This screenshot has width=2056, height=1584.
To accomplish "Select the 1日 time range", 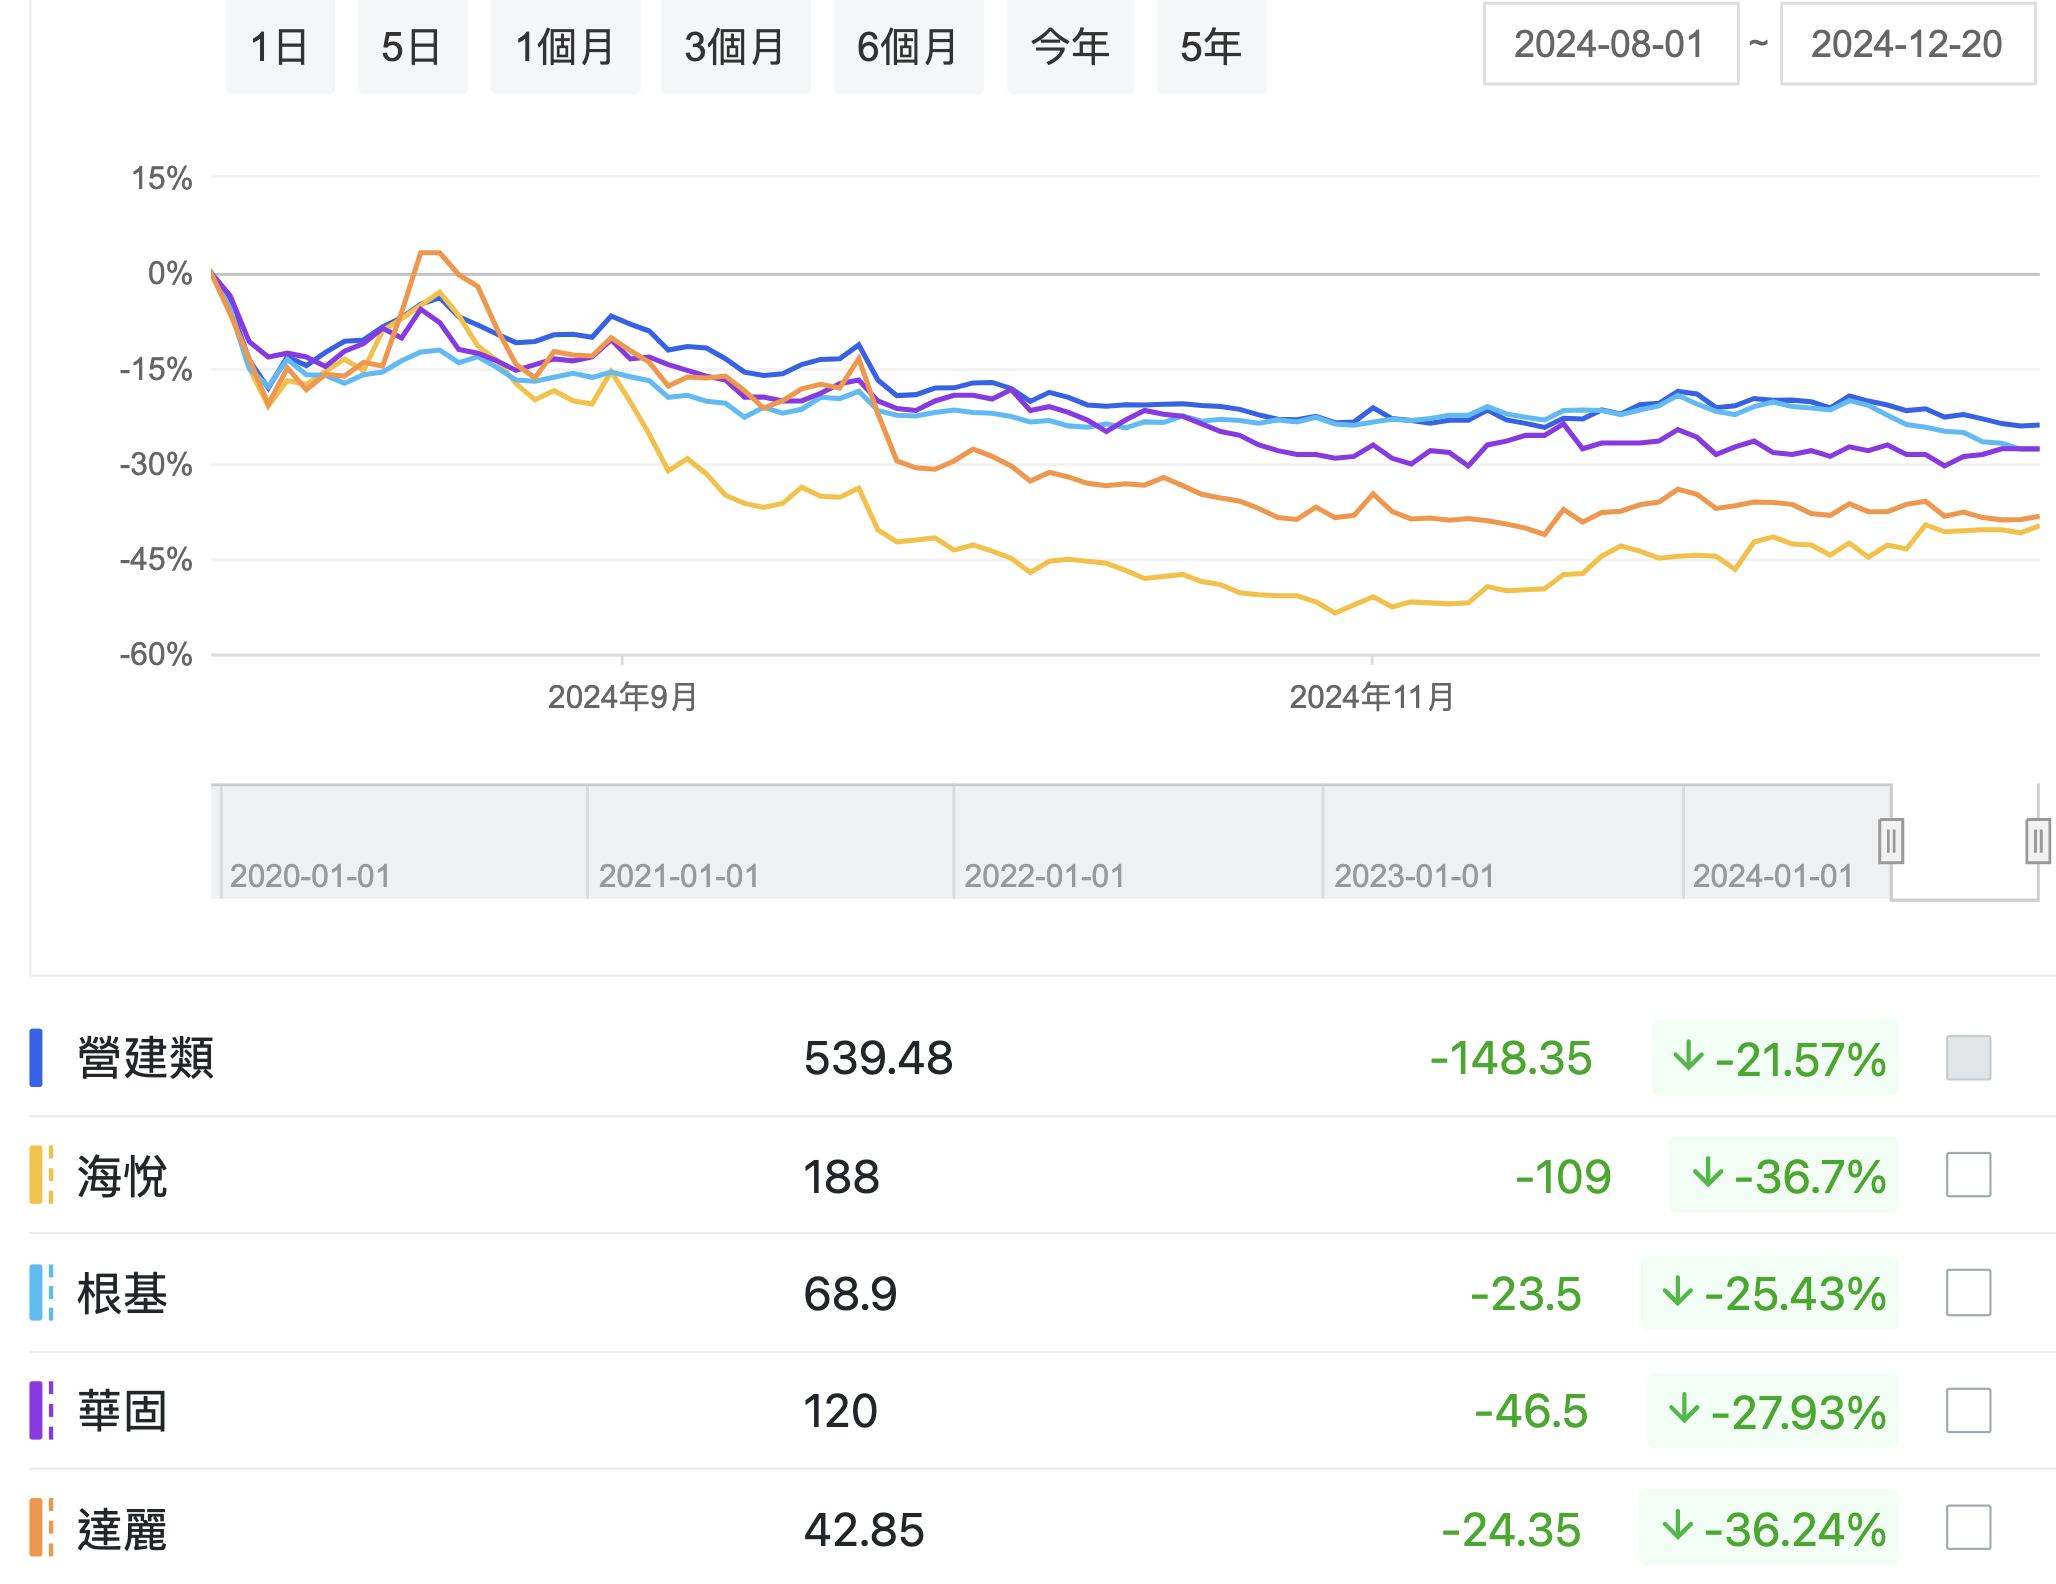I will (279, 47).
